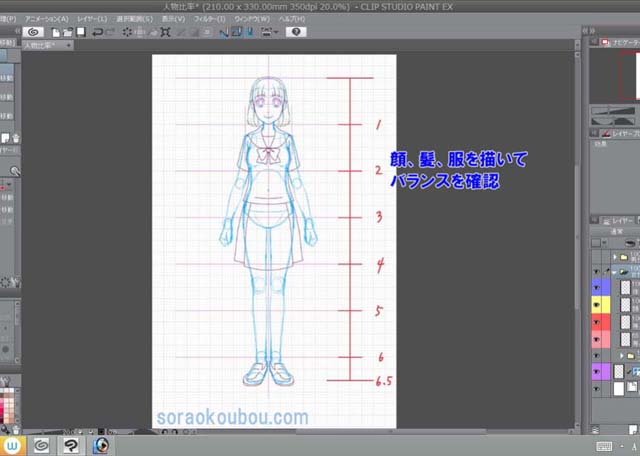Hide the red-tagged layer
This screenshot has height=456, width=640.
point(596,322)
